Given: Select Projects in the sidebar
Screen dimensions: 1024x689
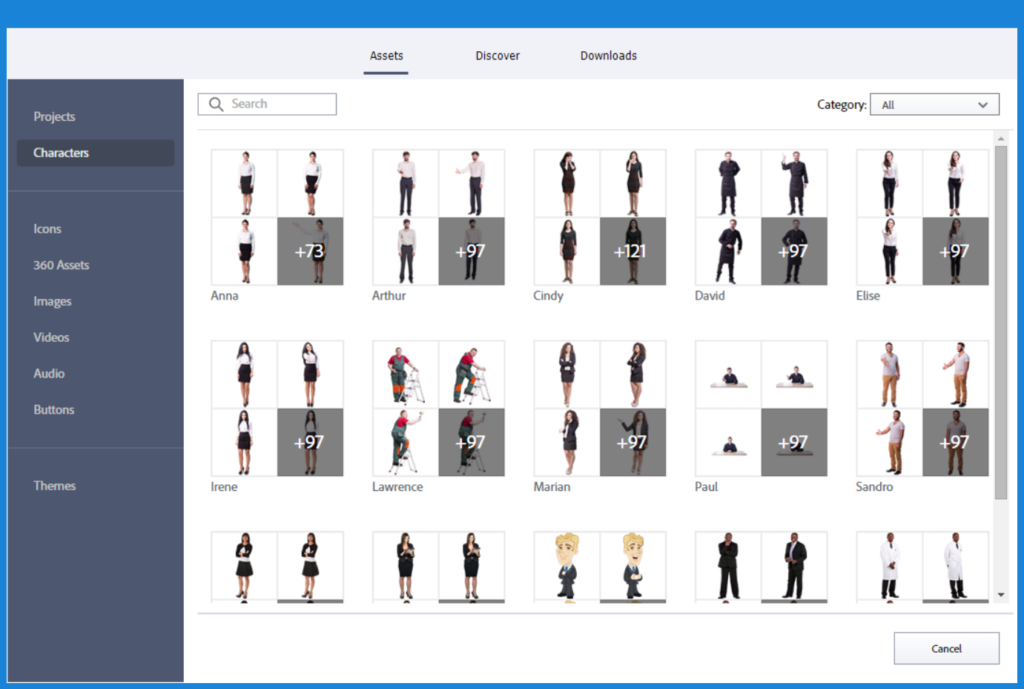Looking at the screenshot, I should coord(54,117).
